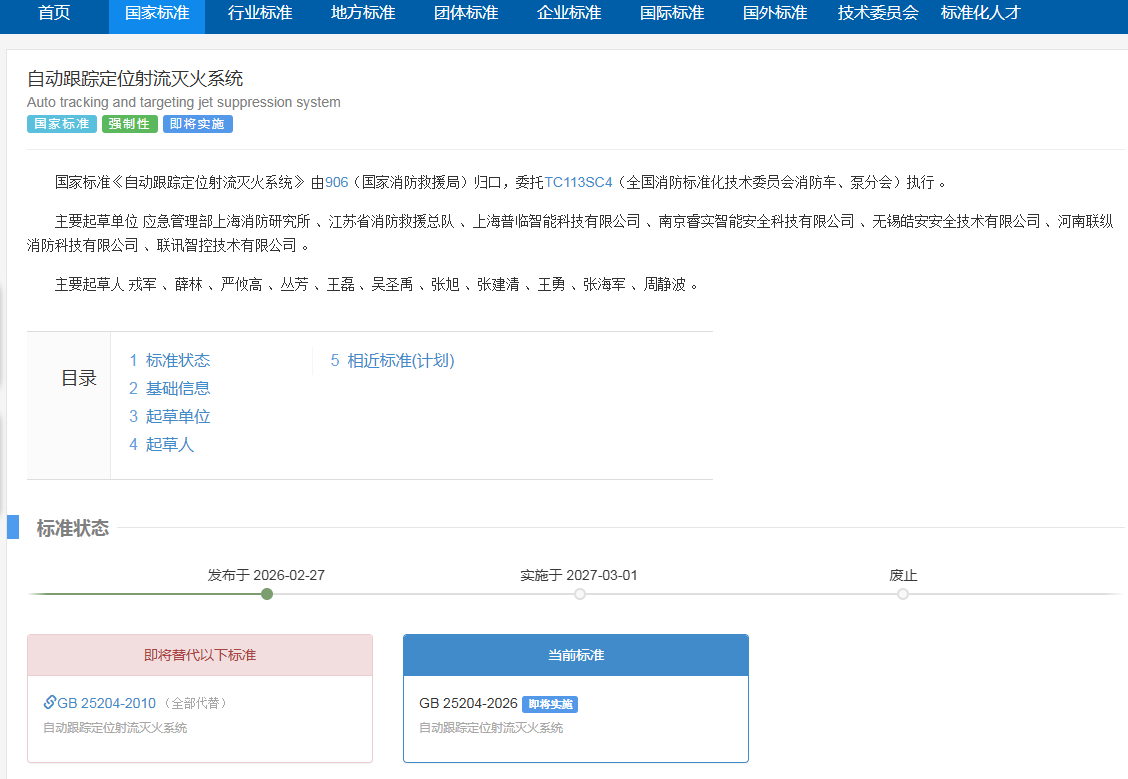
Task: Open the 标准化人才 menu item
Action: tap(980, 14)
